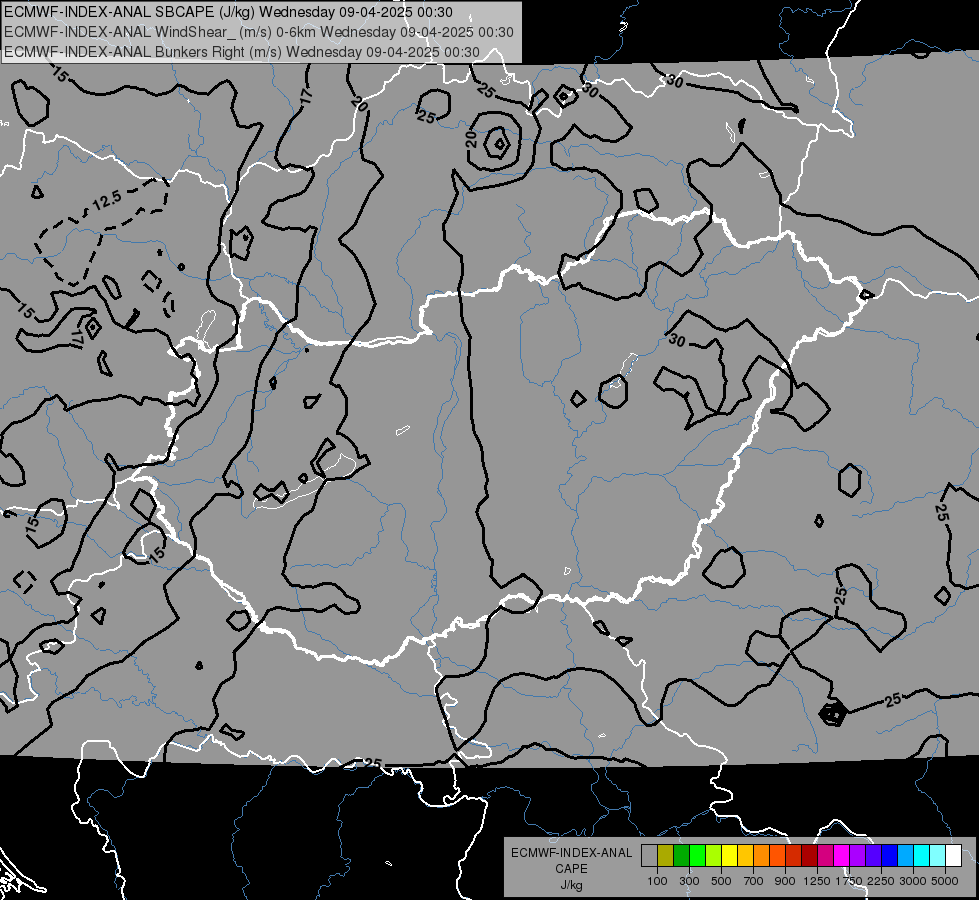This screenshot has width=979, height=900.
Task: Select the magenta fuchsia legend swatch
Action: point(842,855)
